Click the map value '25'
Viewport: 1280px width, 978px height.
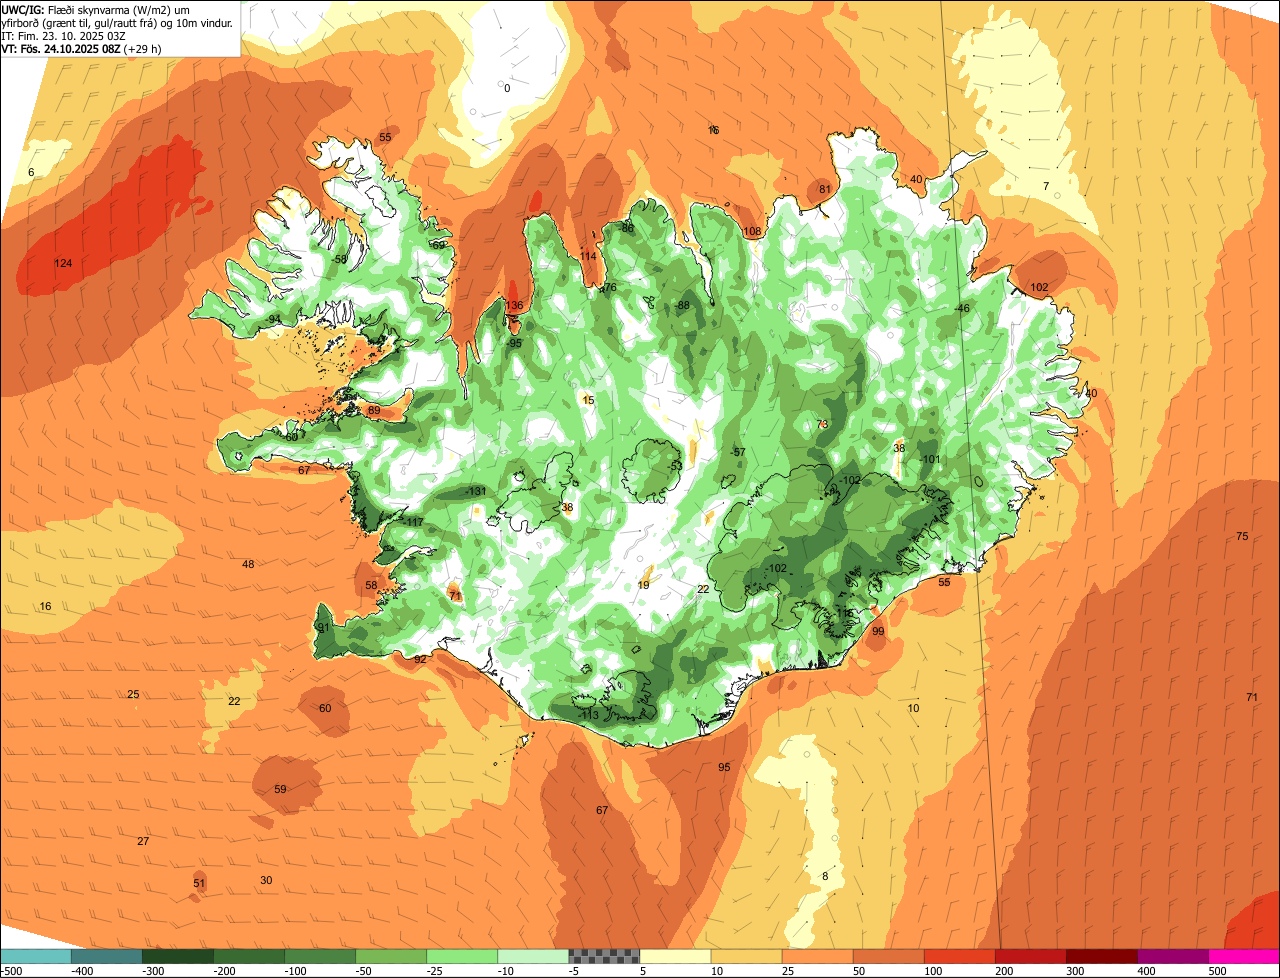133,694
